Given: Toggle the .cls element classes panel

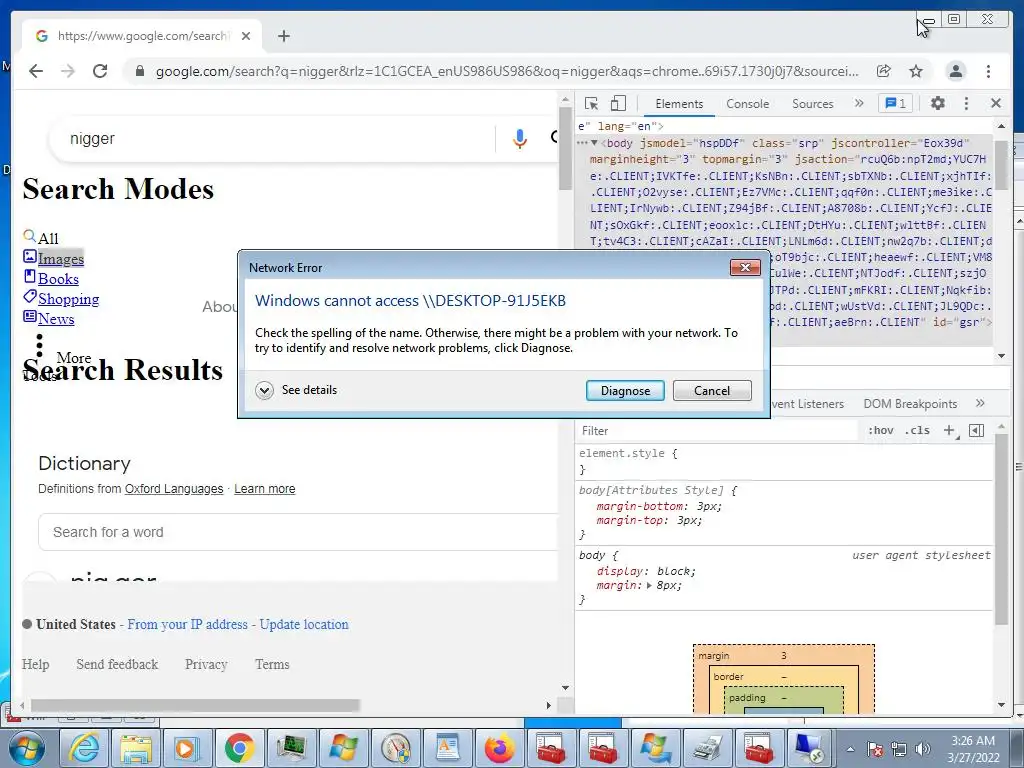Looking at the screenshot, I should click(x=918, y=430).
